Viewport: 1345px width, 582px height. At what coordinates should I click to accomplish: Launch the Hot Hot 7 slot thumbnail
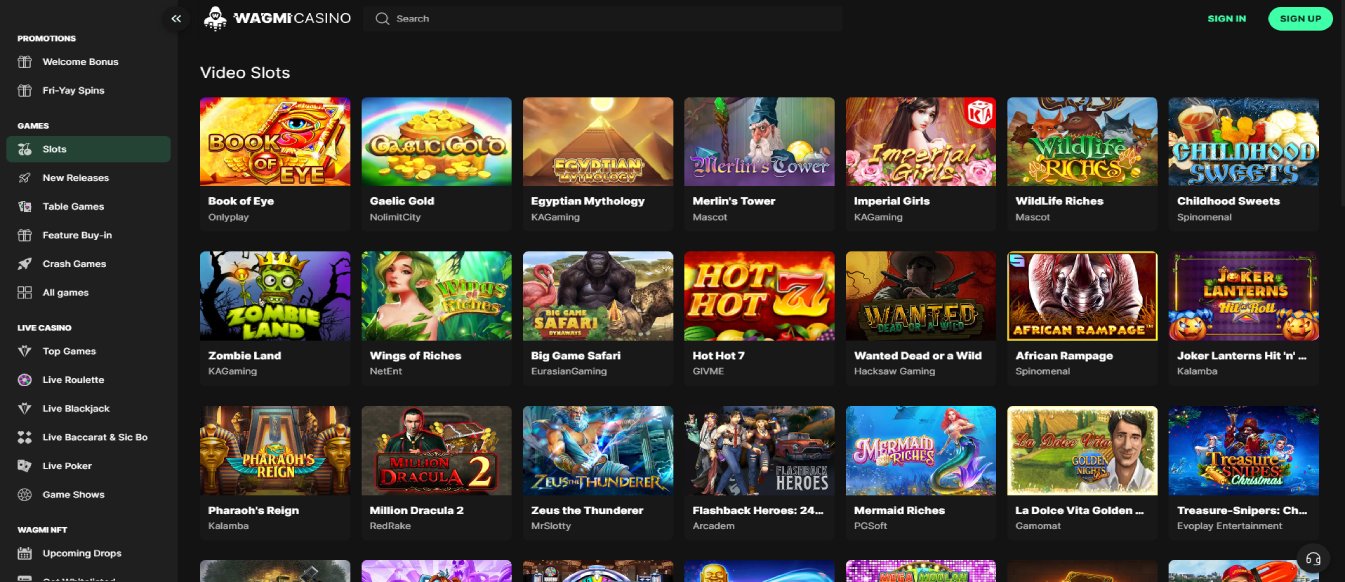(759, 296)
